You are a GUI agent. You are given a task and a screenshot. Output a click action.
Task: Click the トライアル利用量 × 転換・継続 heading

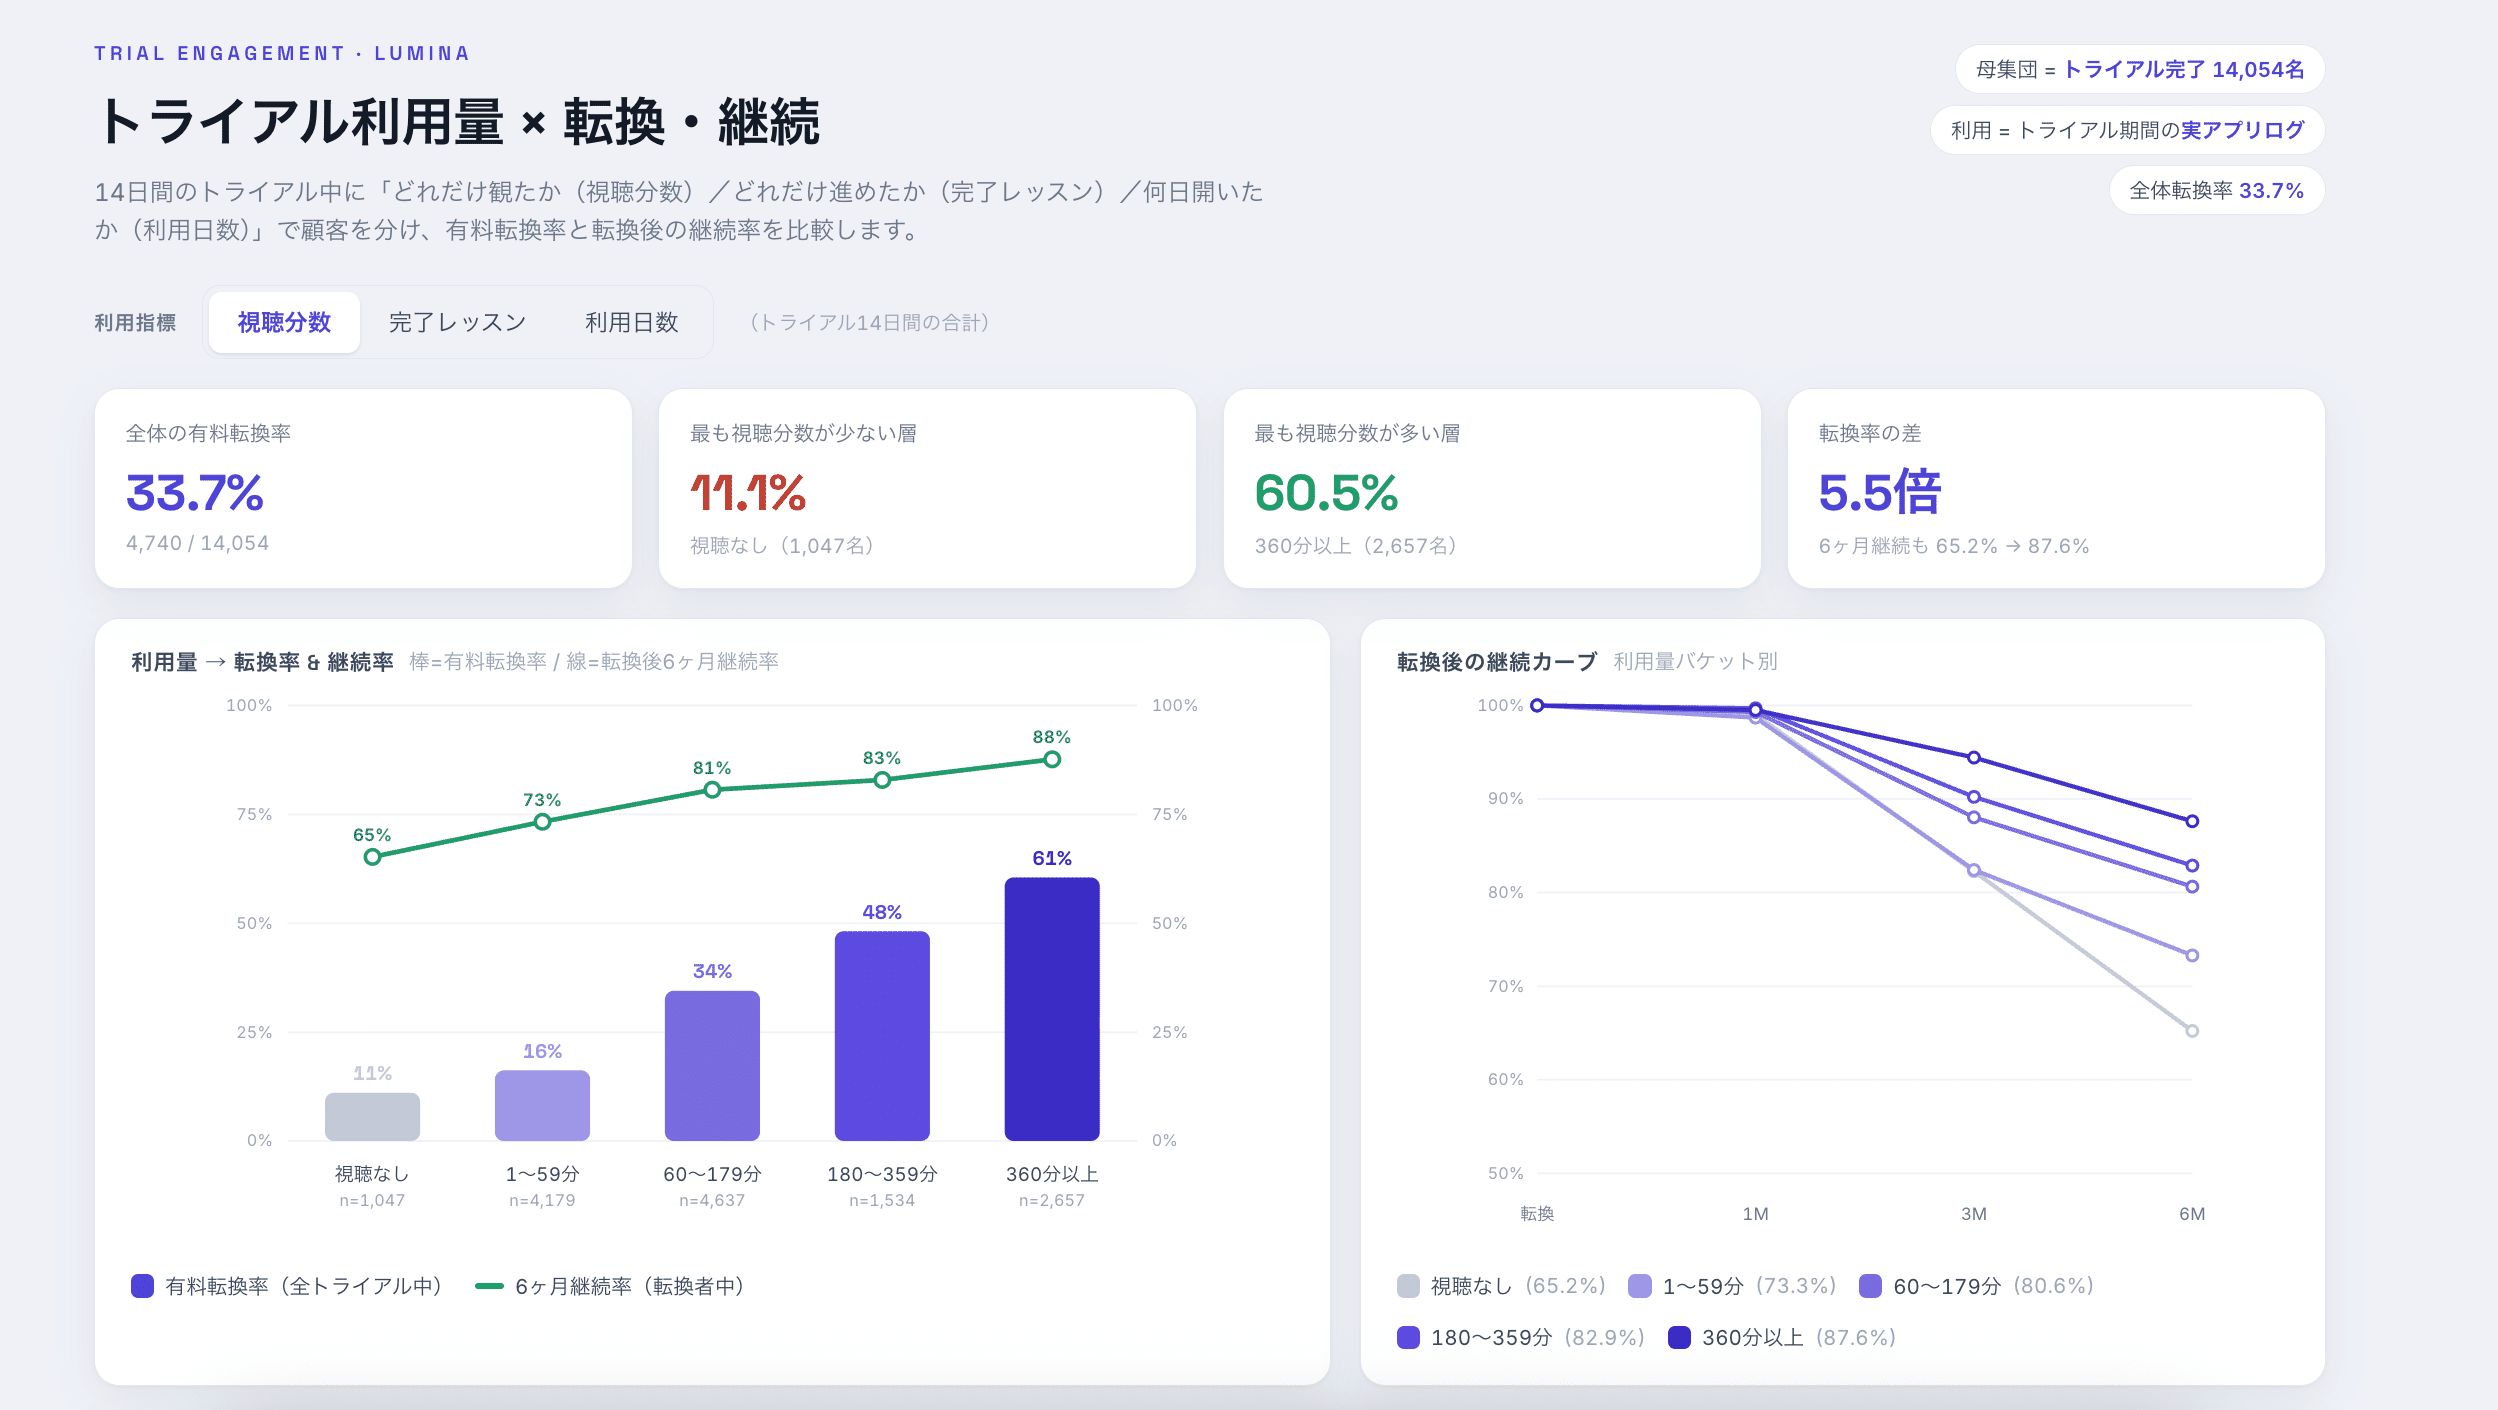(x=458, y=122)
